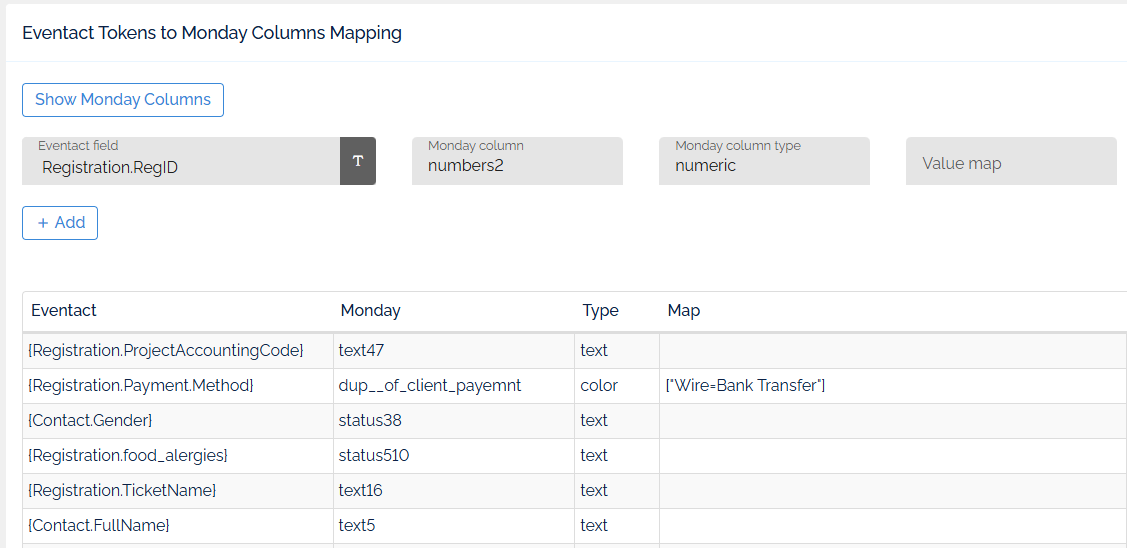Select the {Registration.food_alergies} cell
Viewport: 1127px width, 548px height.
(x=178, y=456)
